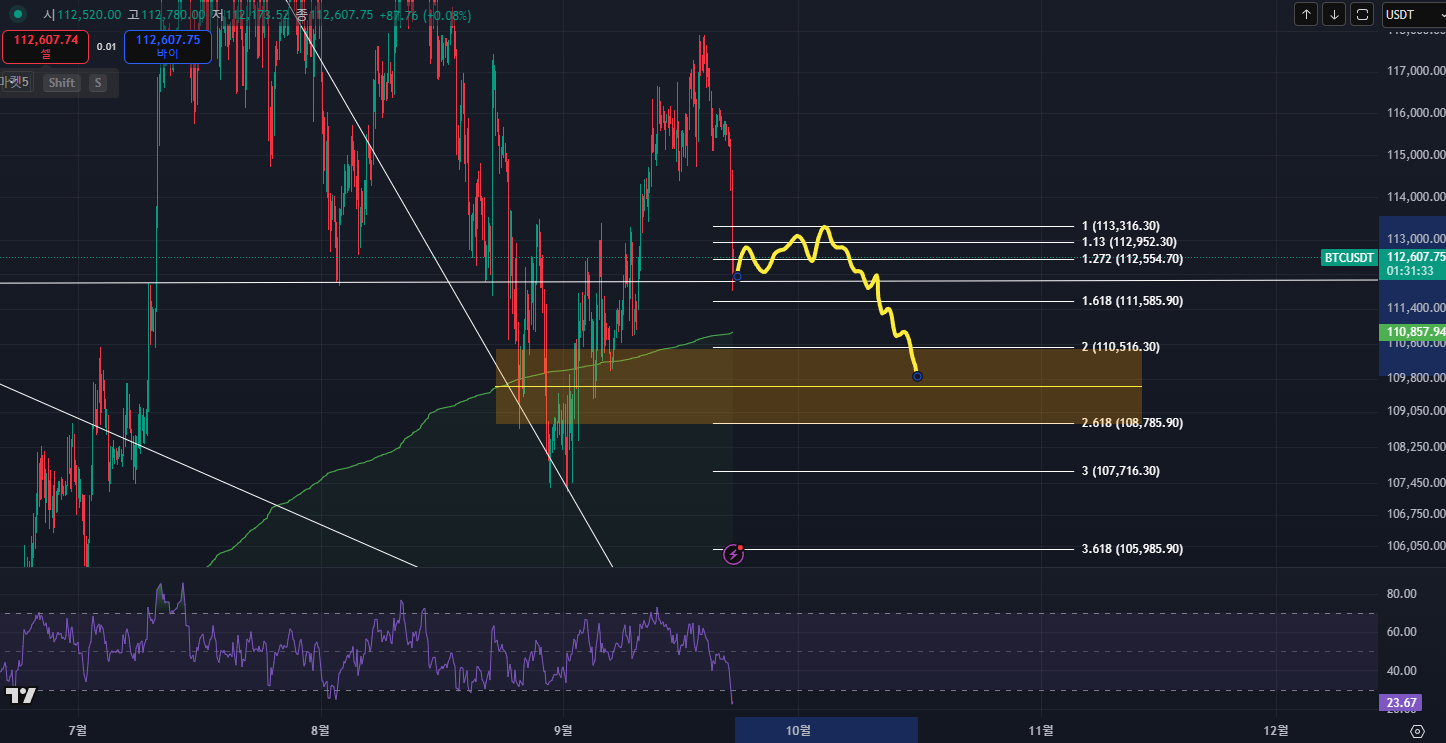
Task: Click the RSI 60.00 scale label
Action: click(1400, 632)
